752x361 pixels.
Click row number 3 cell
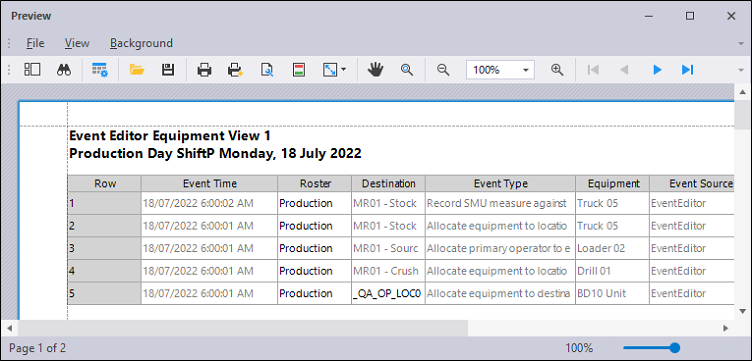[x=105, y=248]
